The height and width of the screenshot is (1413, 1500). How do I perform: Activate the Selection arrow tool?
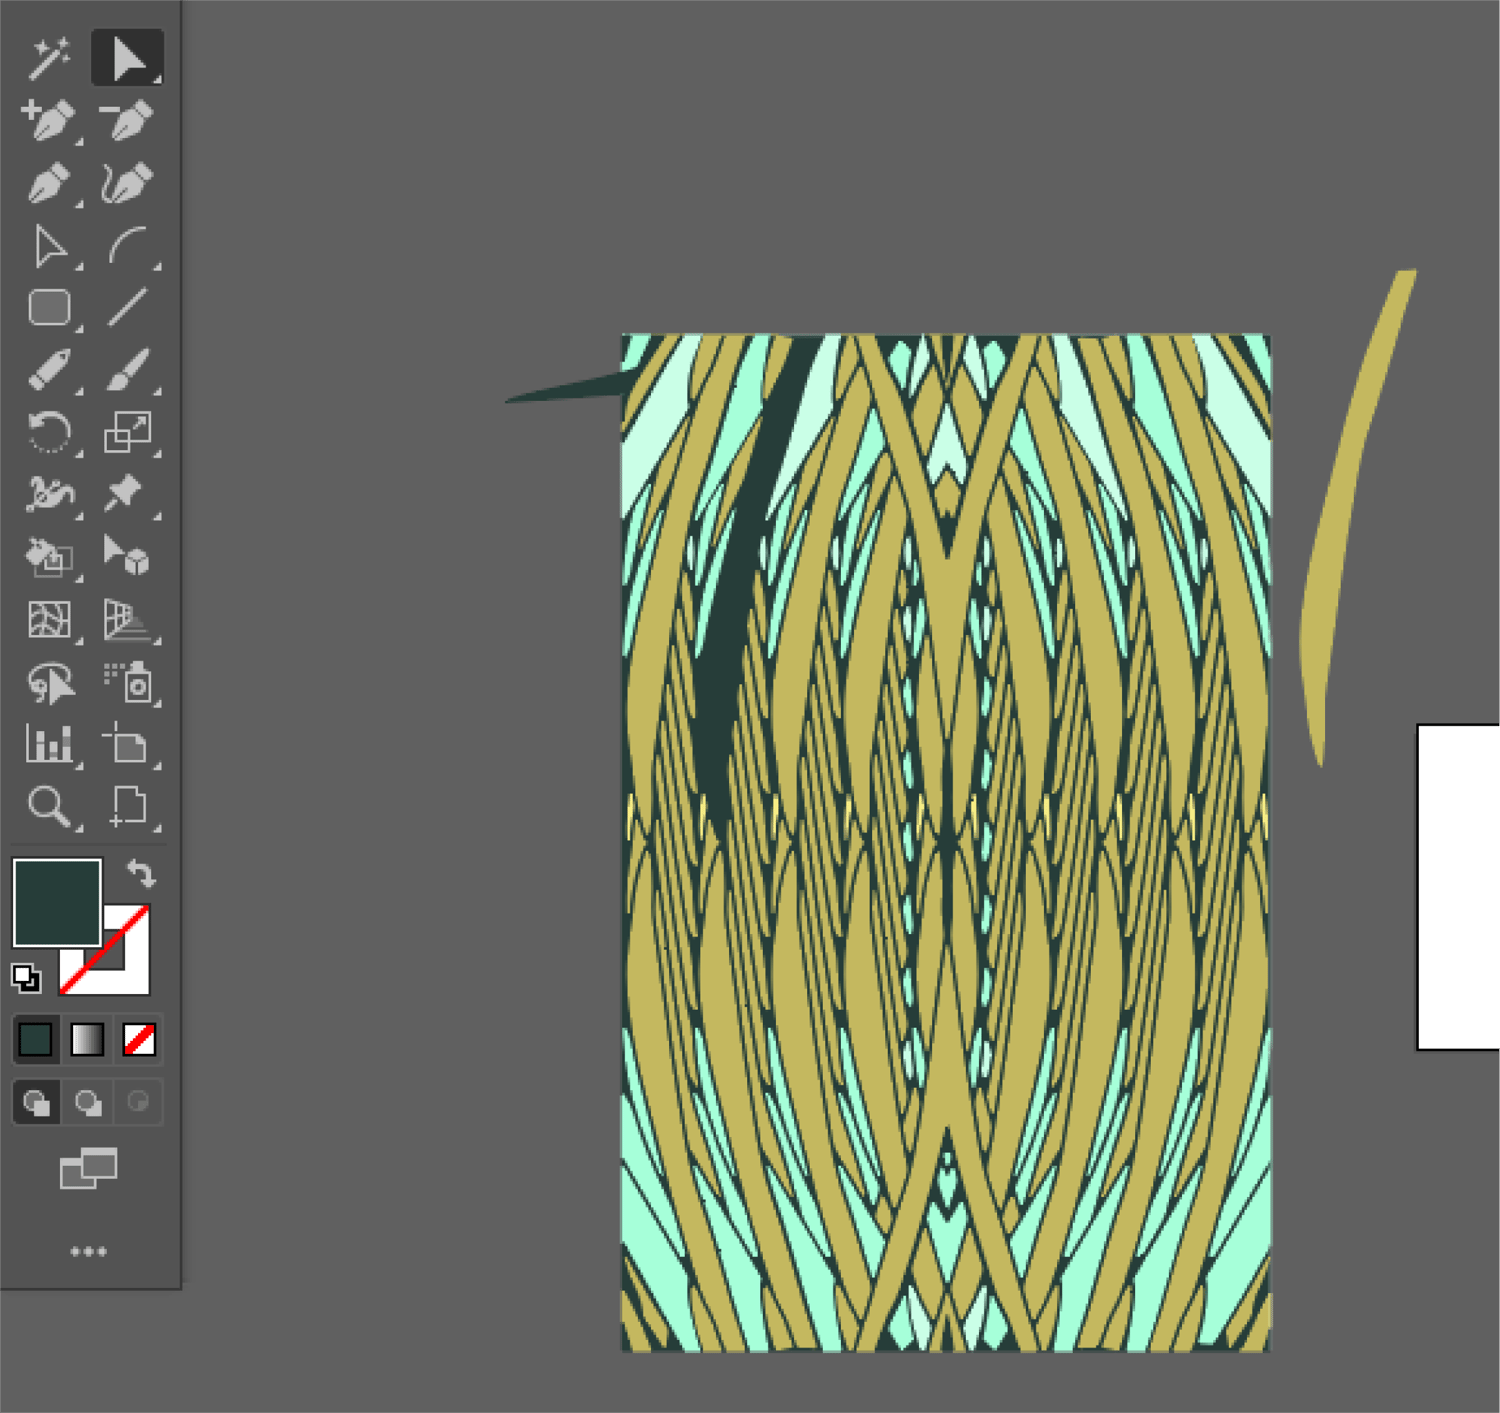[127, 58]
